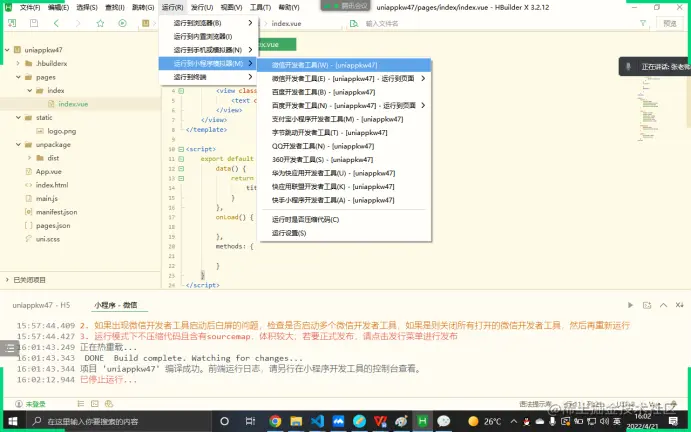Open index.html in file tree
This screenshot has width=692, height=432.
point(52,185)
